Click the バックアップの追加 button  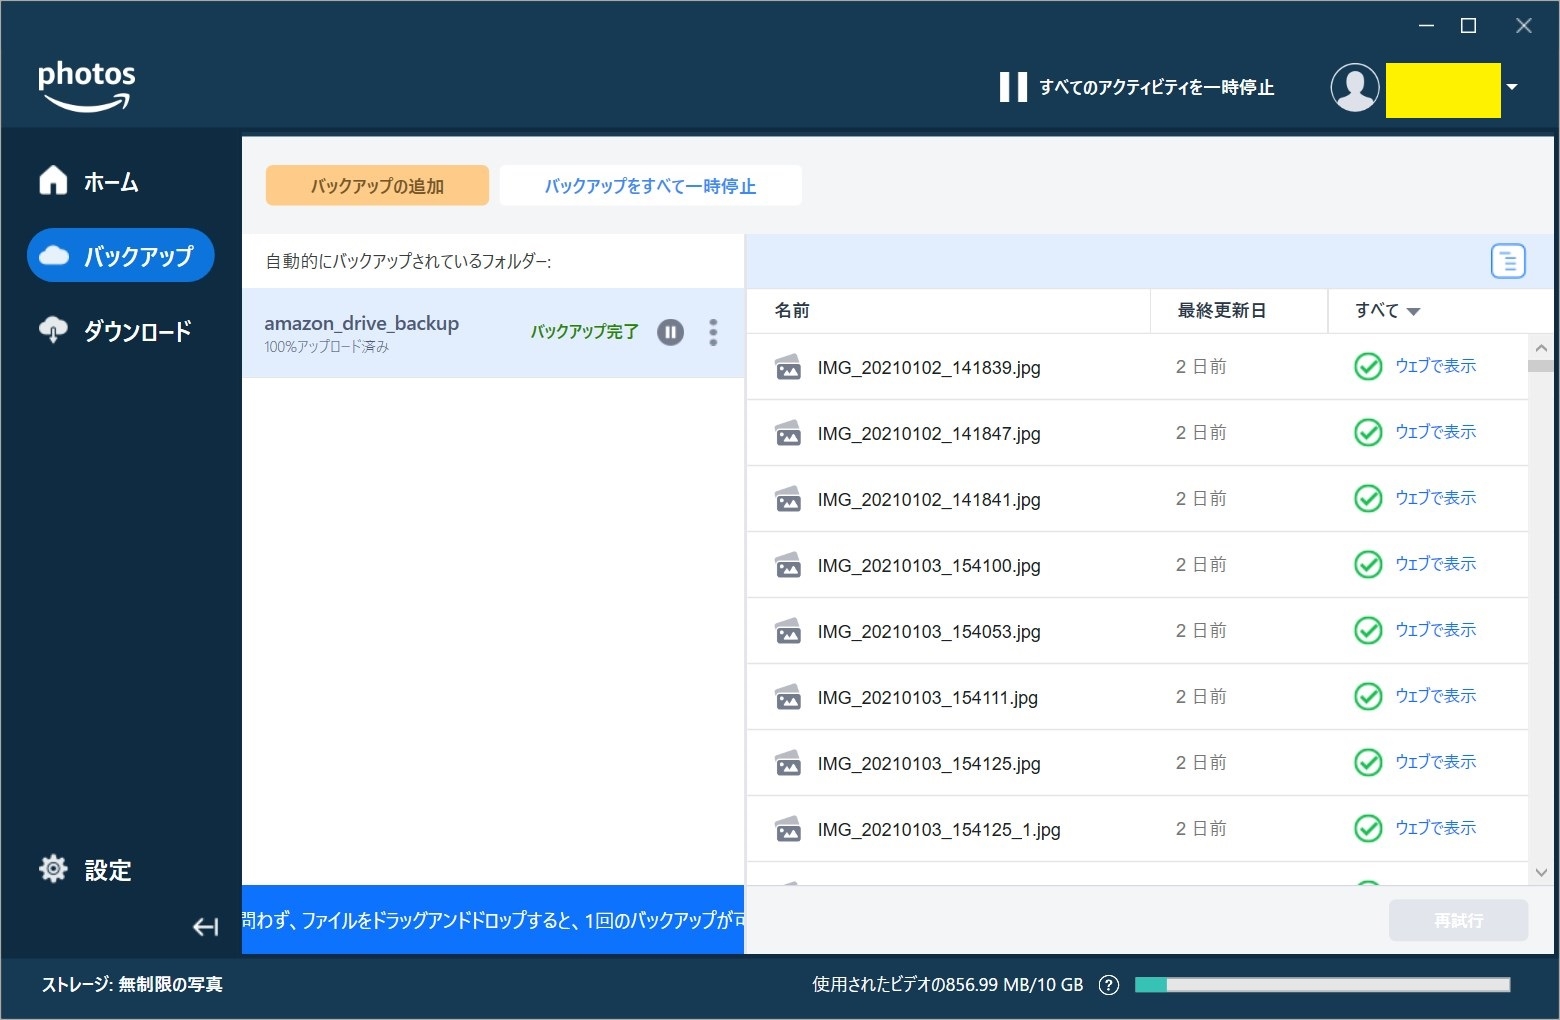pyautogui.click(x=377, y=186)
